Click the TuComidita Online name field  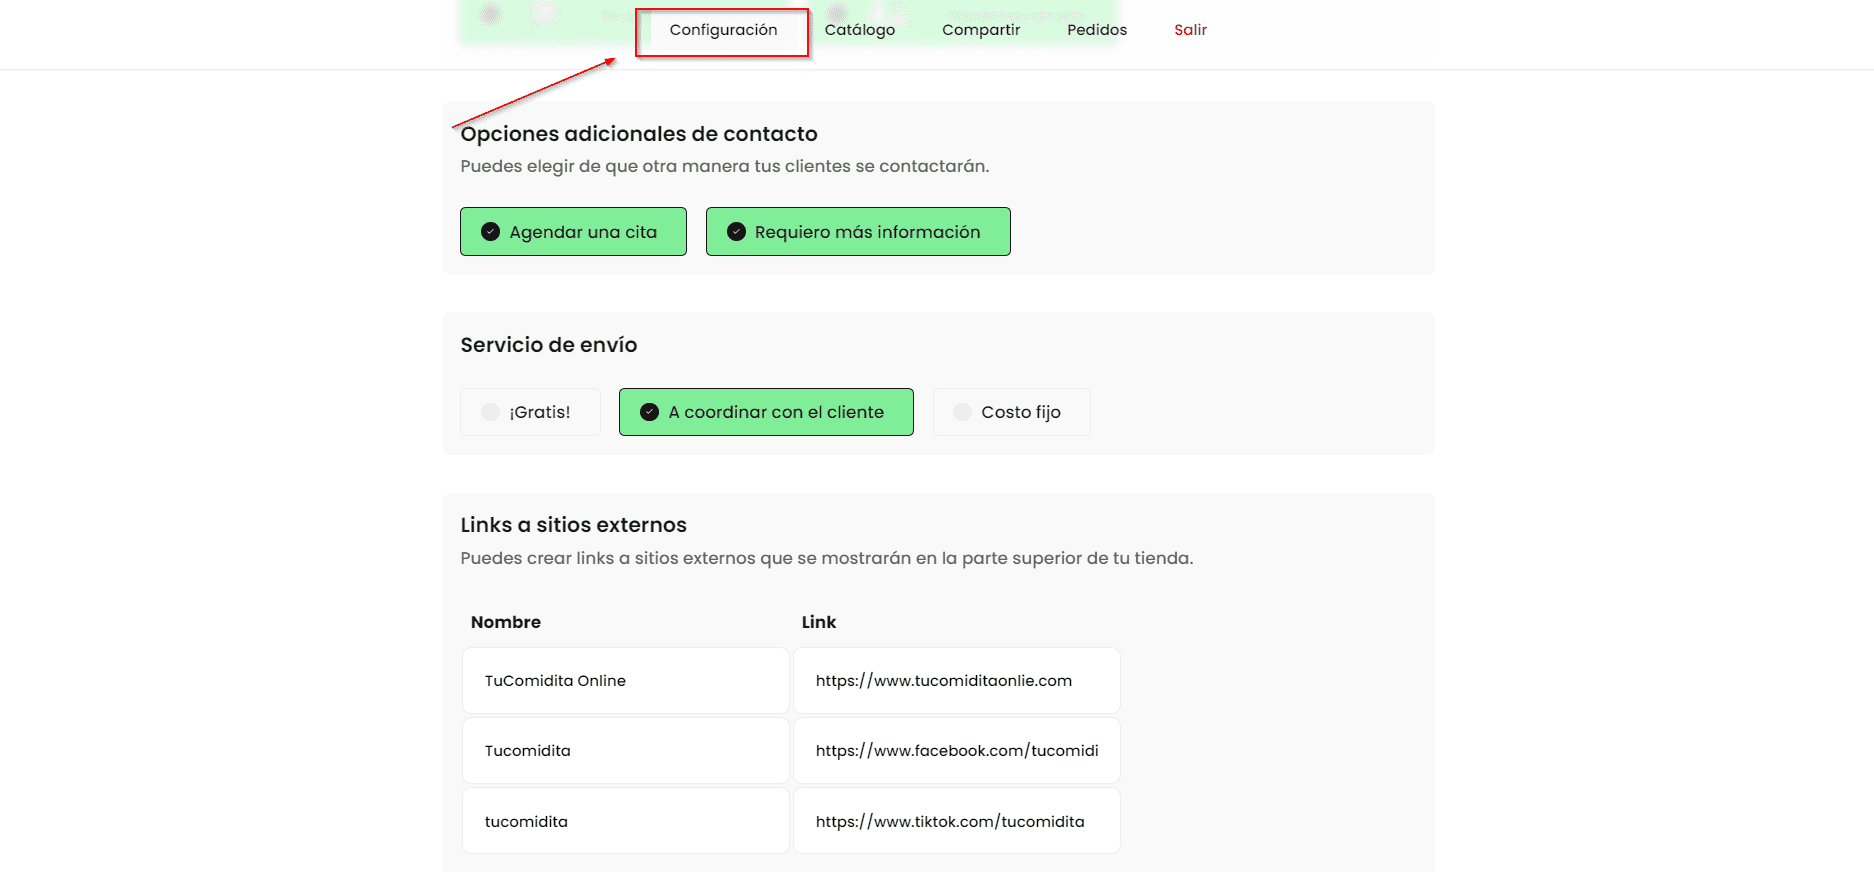pyautogui.click(x=626, y=681)
